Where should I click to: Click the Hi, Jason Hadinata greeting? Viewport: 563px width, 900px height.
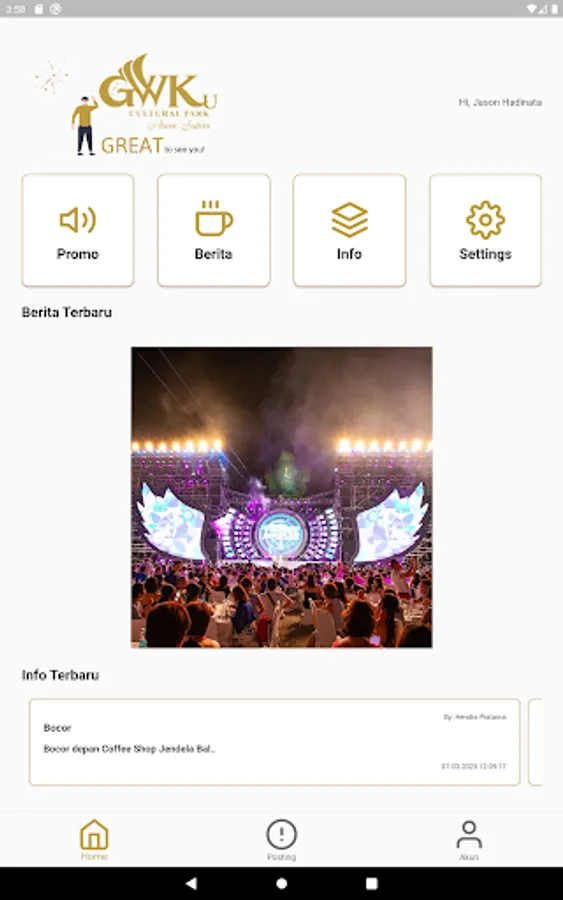500,102
